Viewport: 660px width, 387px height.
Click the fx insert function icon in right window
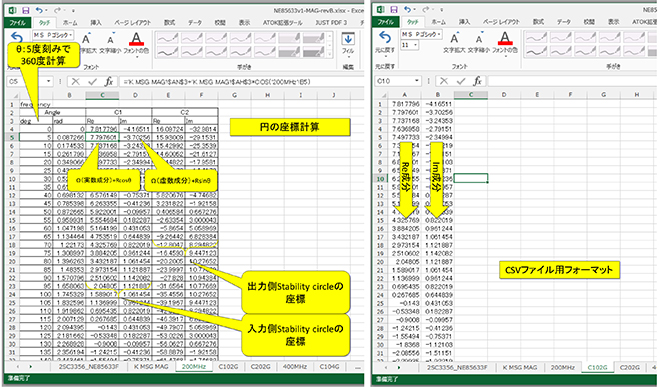477,80
